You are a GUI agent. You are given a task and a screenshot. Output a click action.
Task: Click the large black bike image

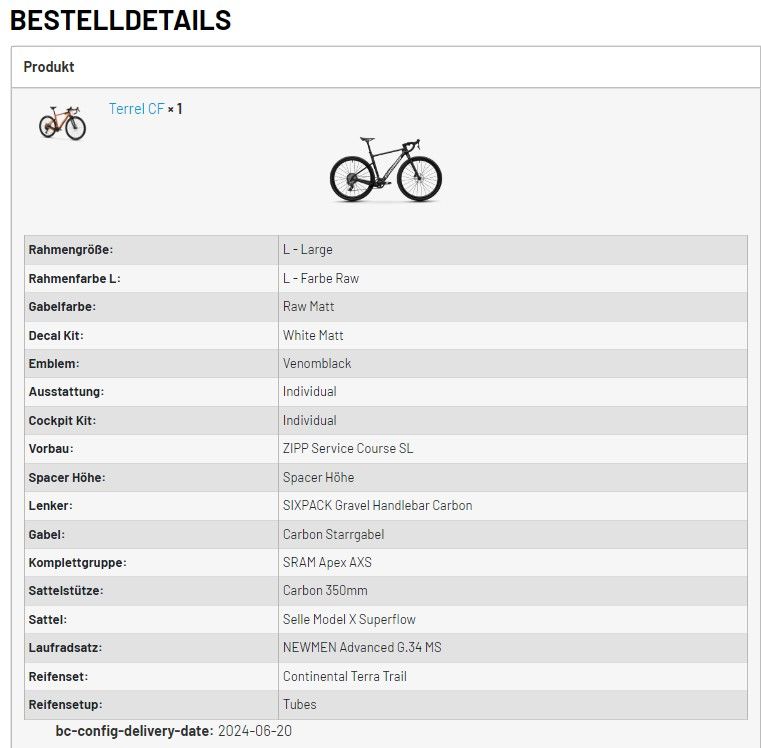tap(386, 168)
